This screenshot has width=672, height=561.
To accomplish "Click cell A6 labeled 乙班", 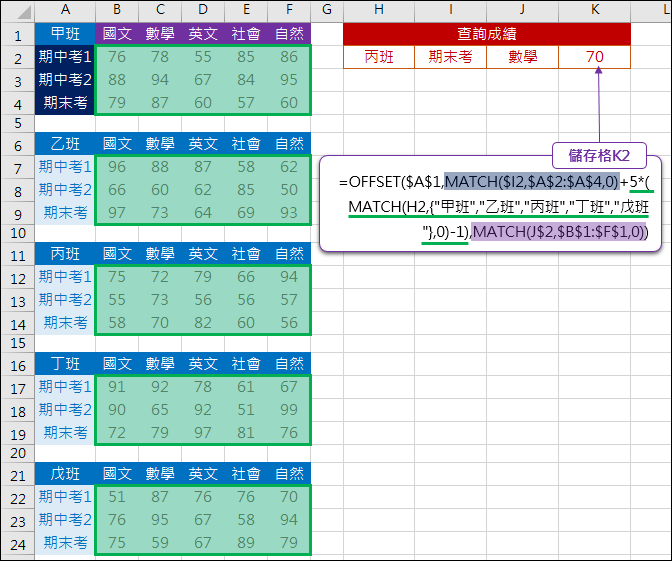I will coord(65,144).
